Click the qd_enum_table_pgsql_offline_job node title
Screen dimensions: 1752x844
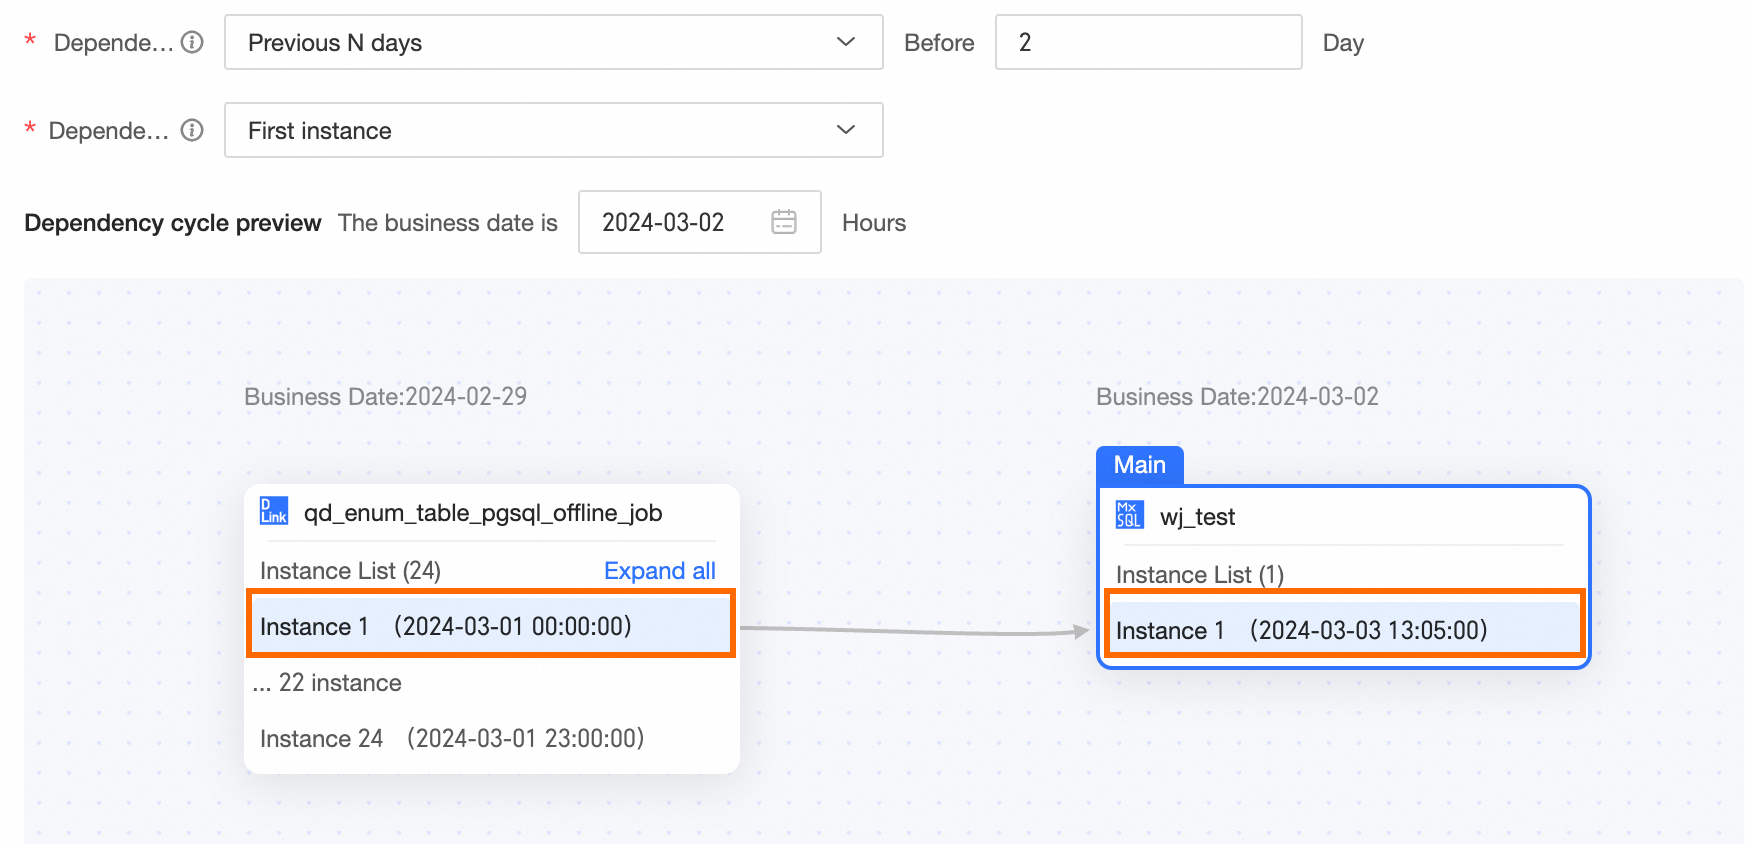click(x=483, y=513)
